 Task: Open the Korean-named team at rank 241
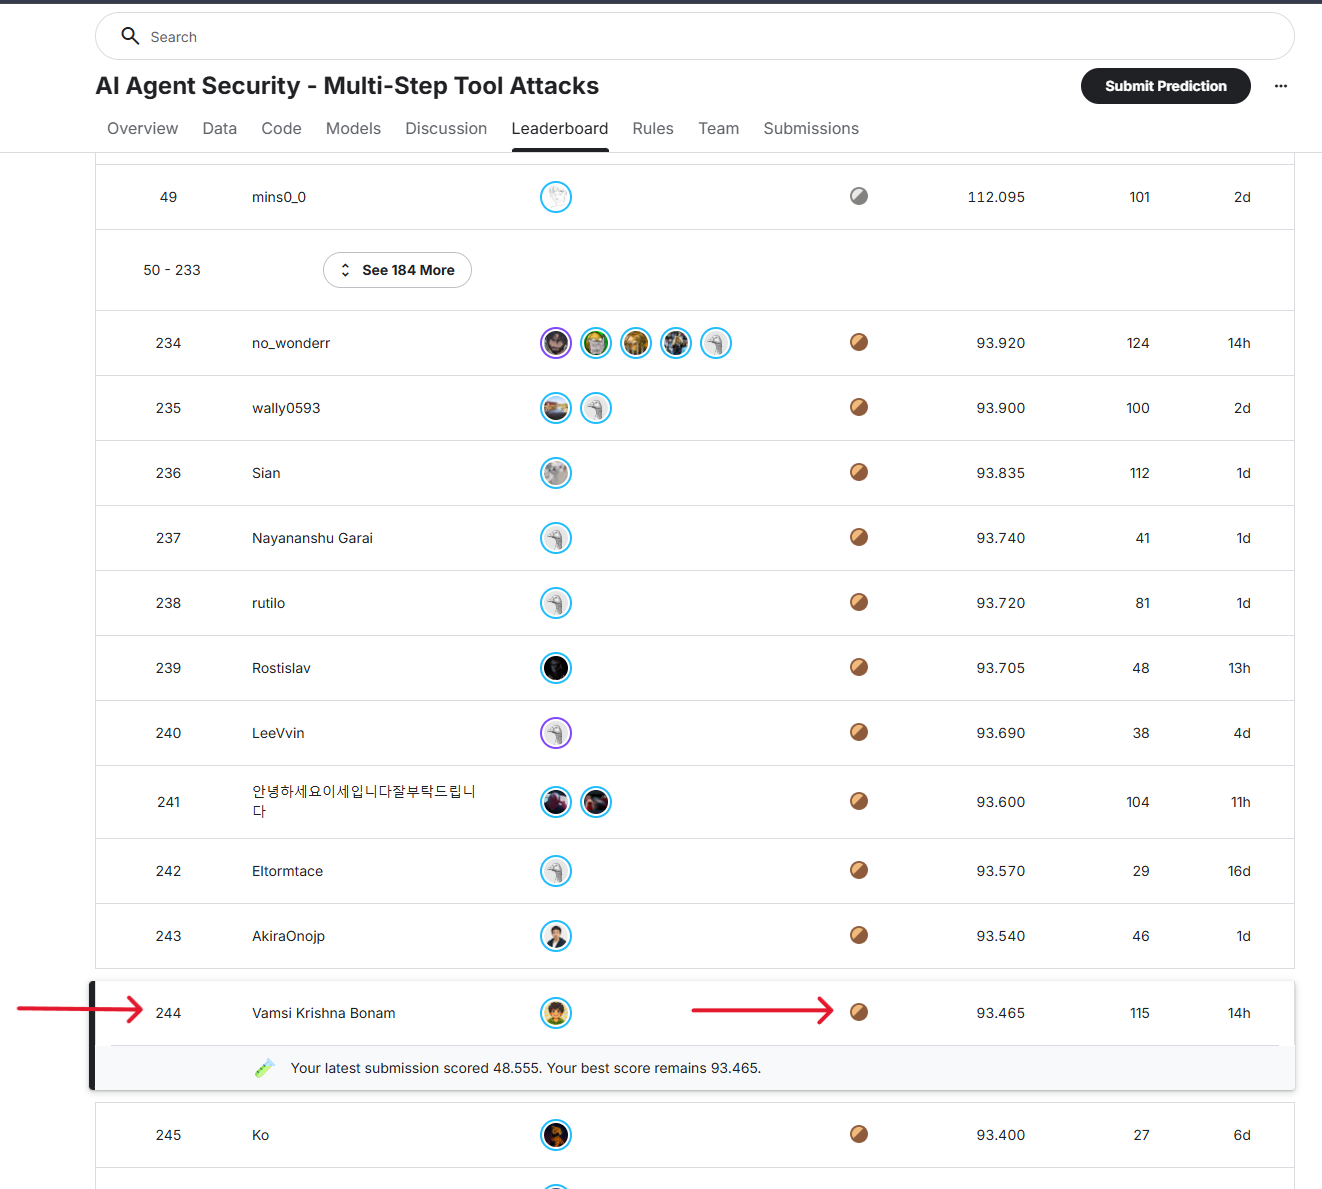364,801
